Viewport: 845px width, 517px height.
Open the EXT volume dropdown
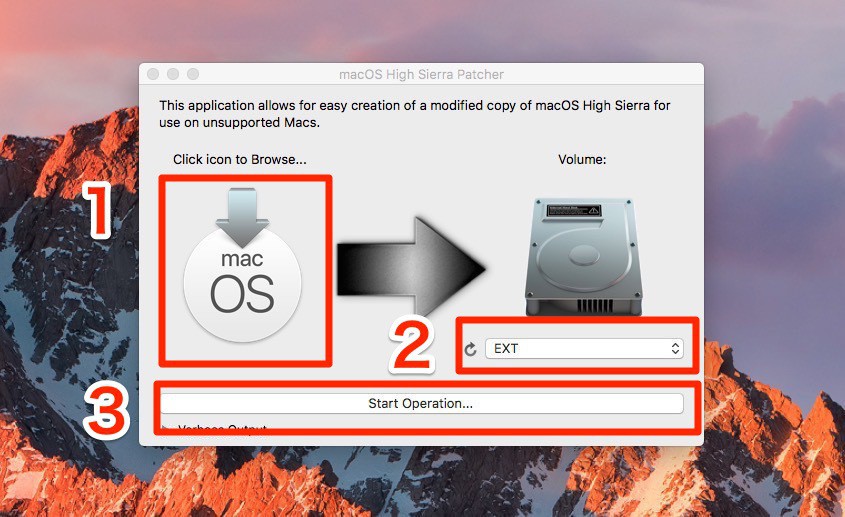coord(584,349)
